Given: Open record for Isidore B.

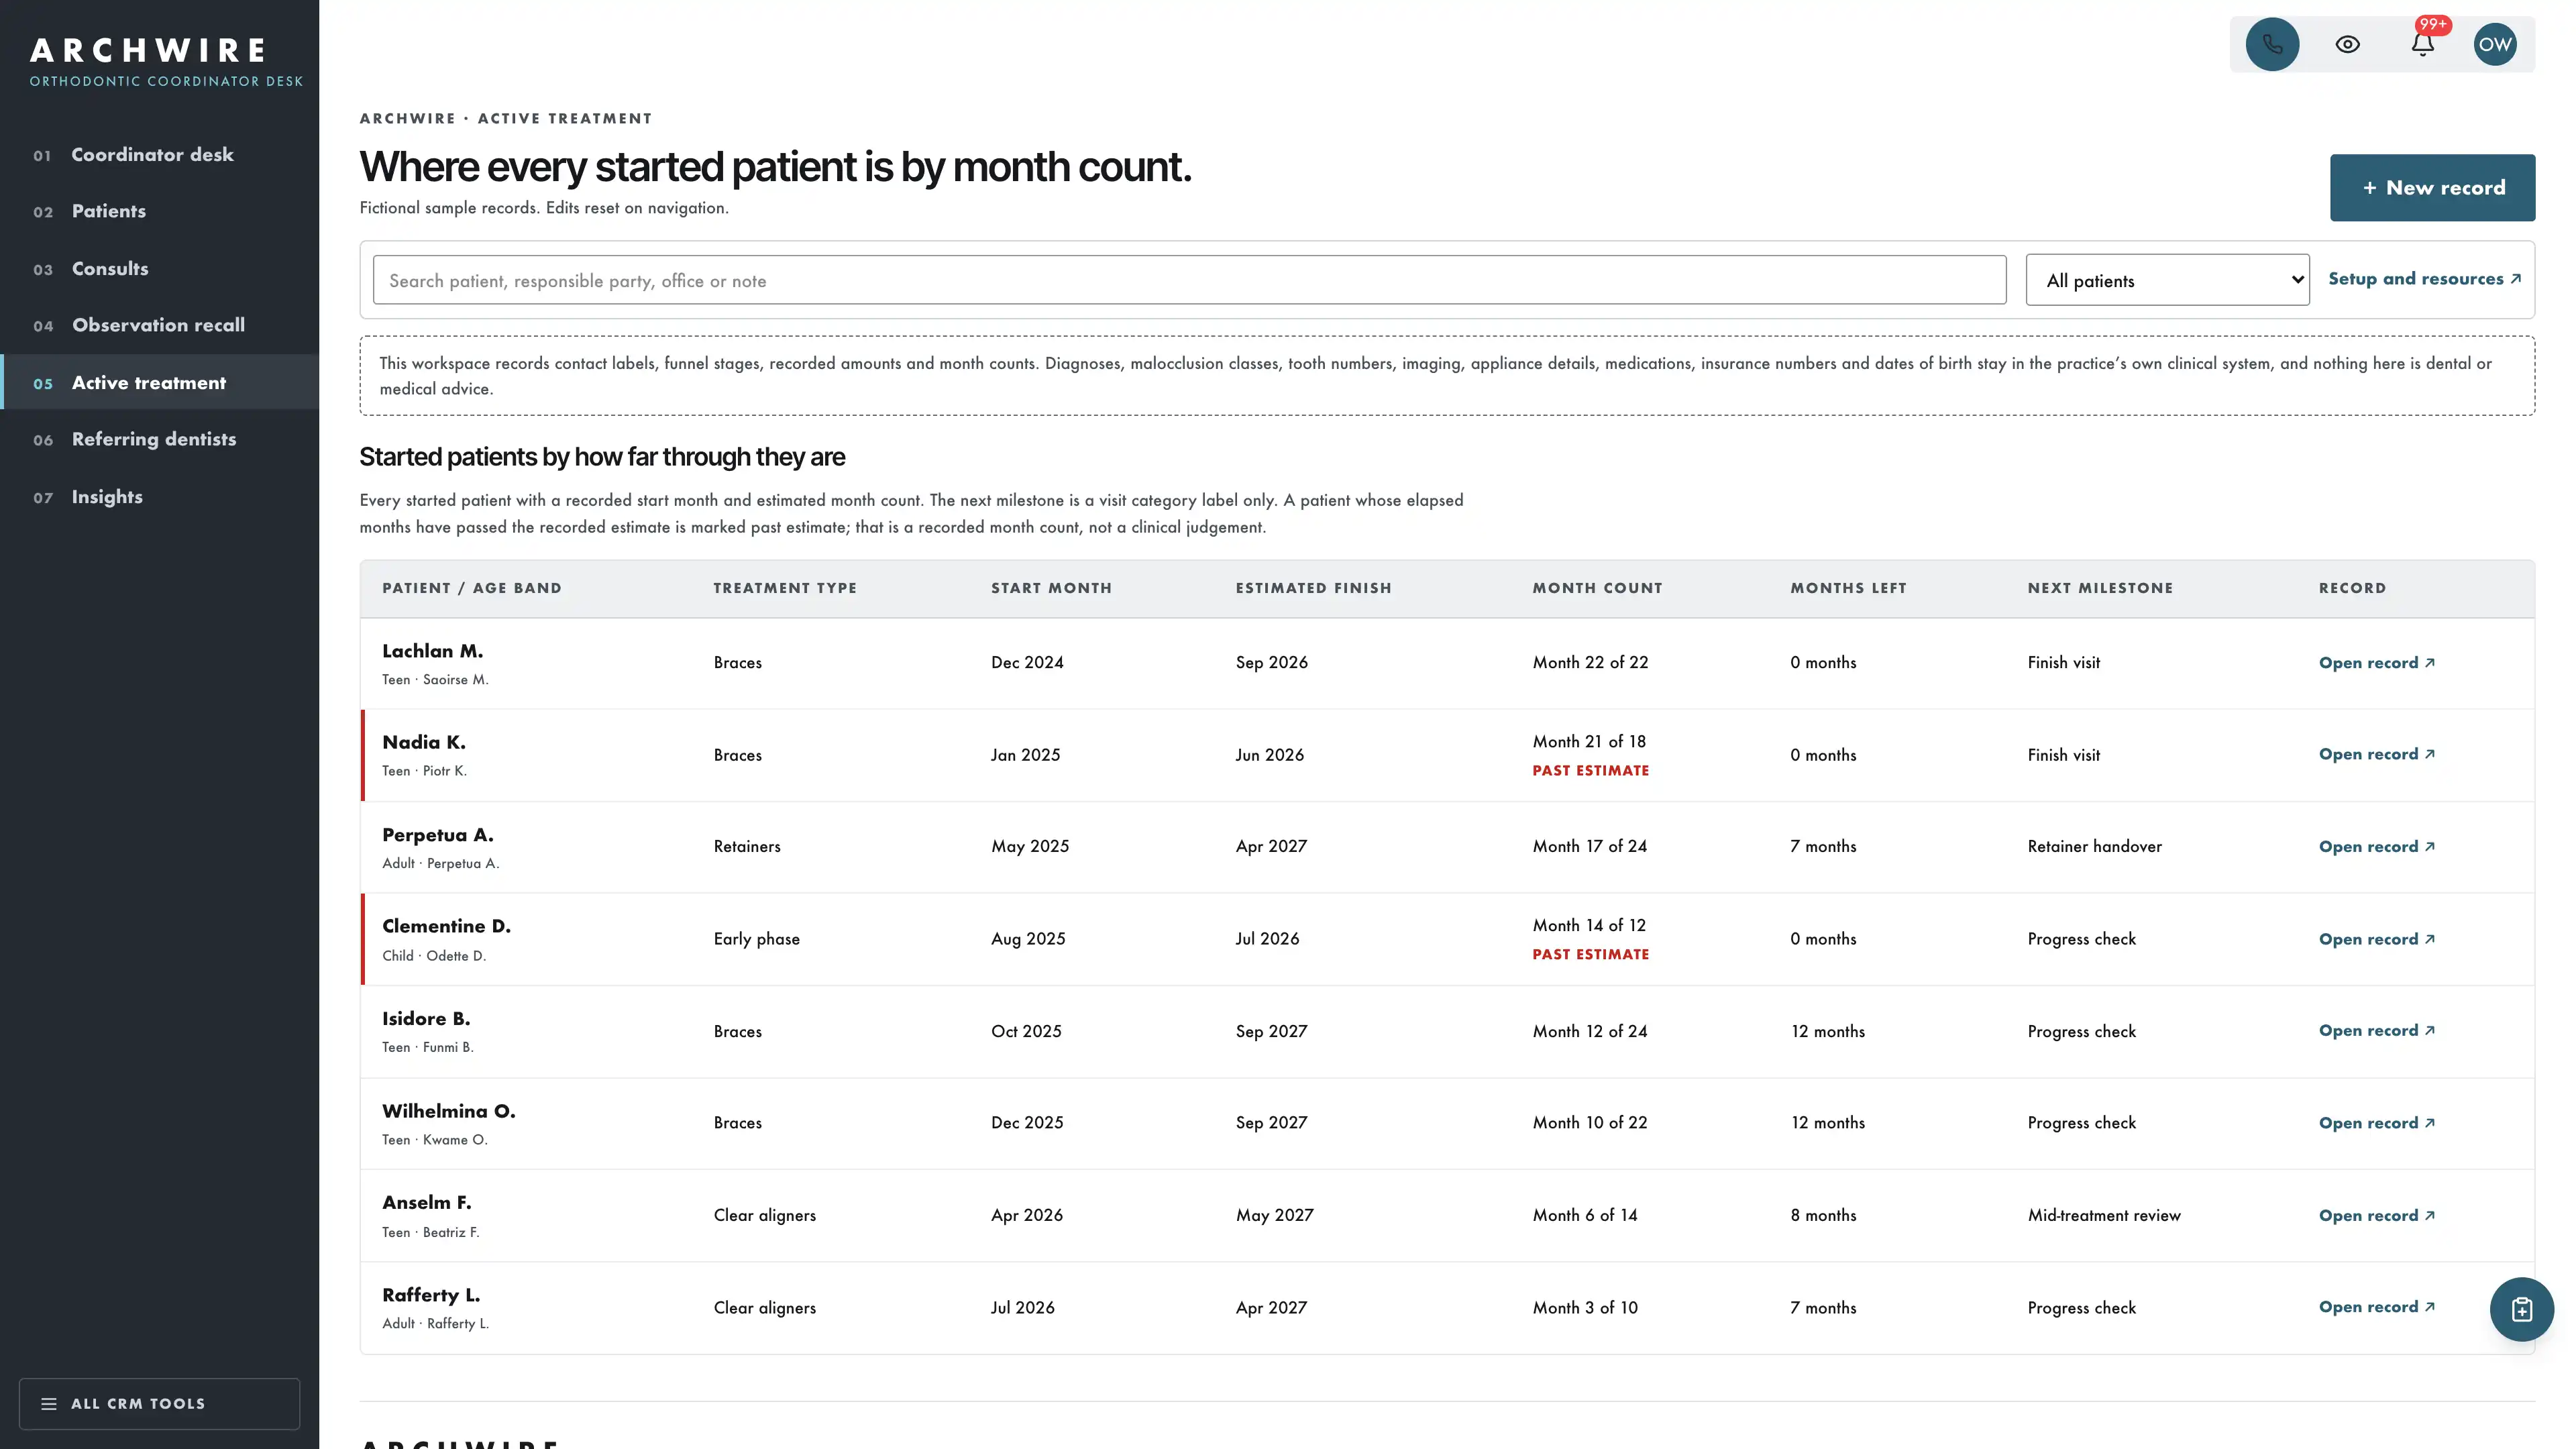Looking at the screenshot, I should [x=2376, y=1030].
